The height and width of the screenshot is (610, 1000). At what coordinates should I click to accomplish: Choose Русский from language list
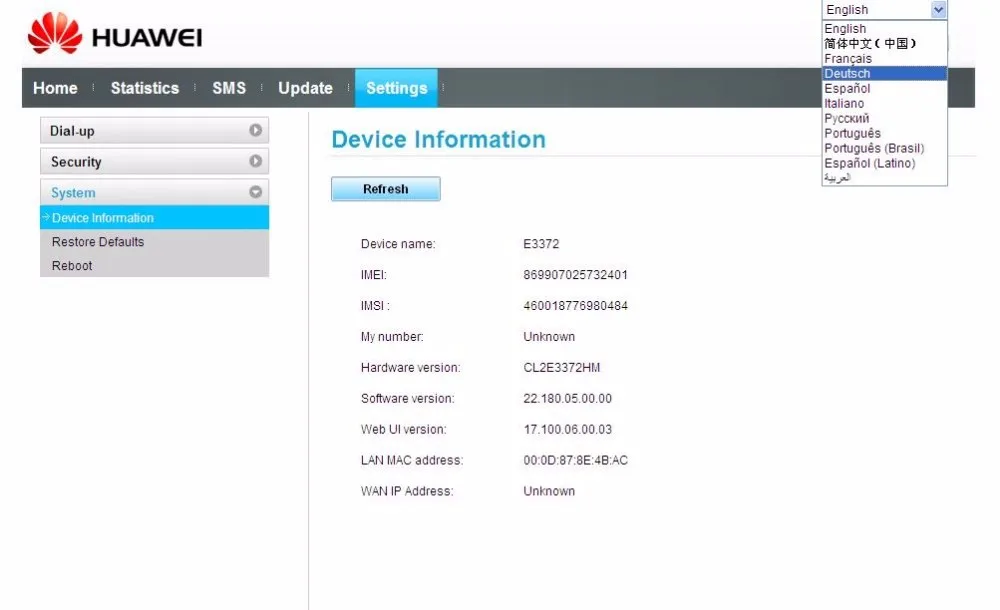click(x=884, y=118)
